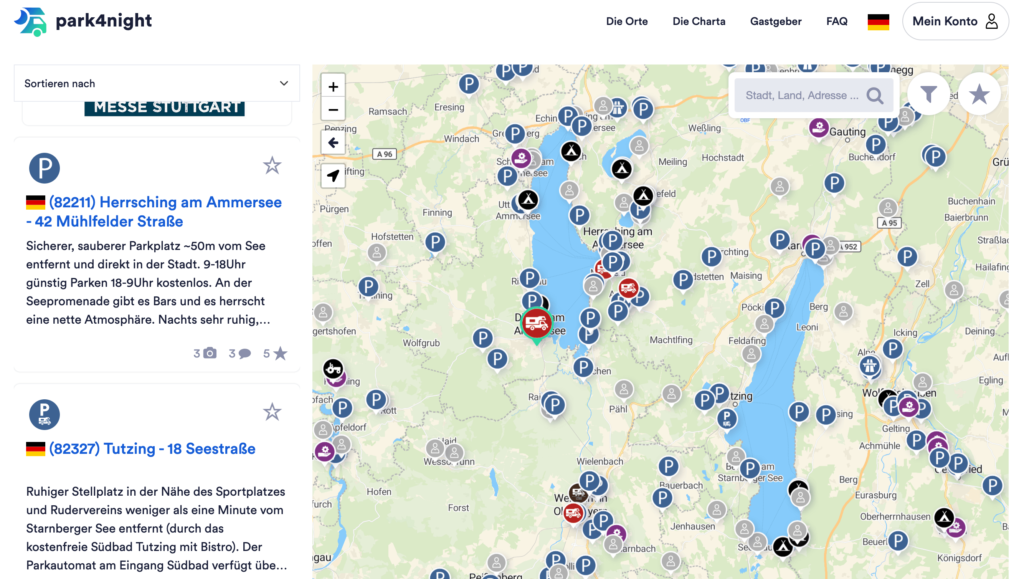Click the magnifier search icon

[x=875, y=96]
